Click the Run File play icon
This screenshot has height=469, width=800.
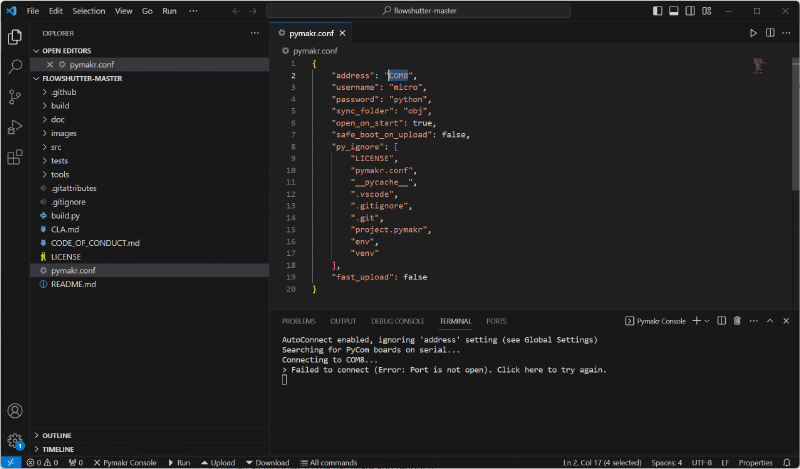[x=754, y=33]
